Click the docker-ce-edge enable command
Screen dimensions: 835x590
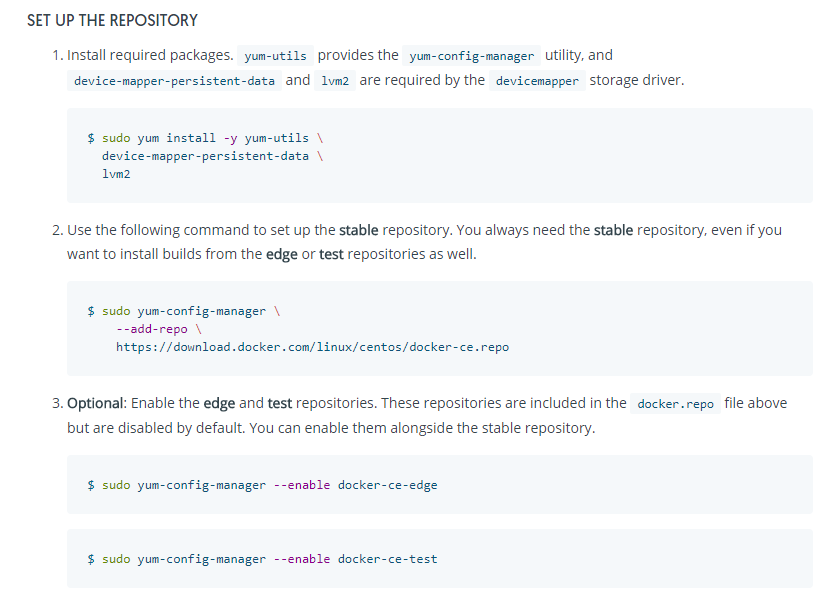point(263,485)
